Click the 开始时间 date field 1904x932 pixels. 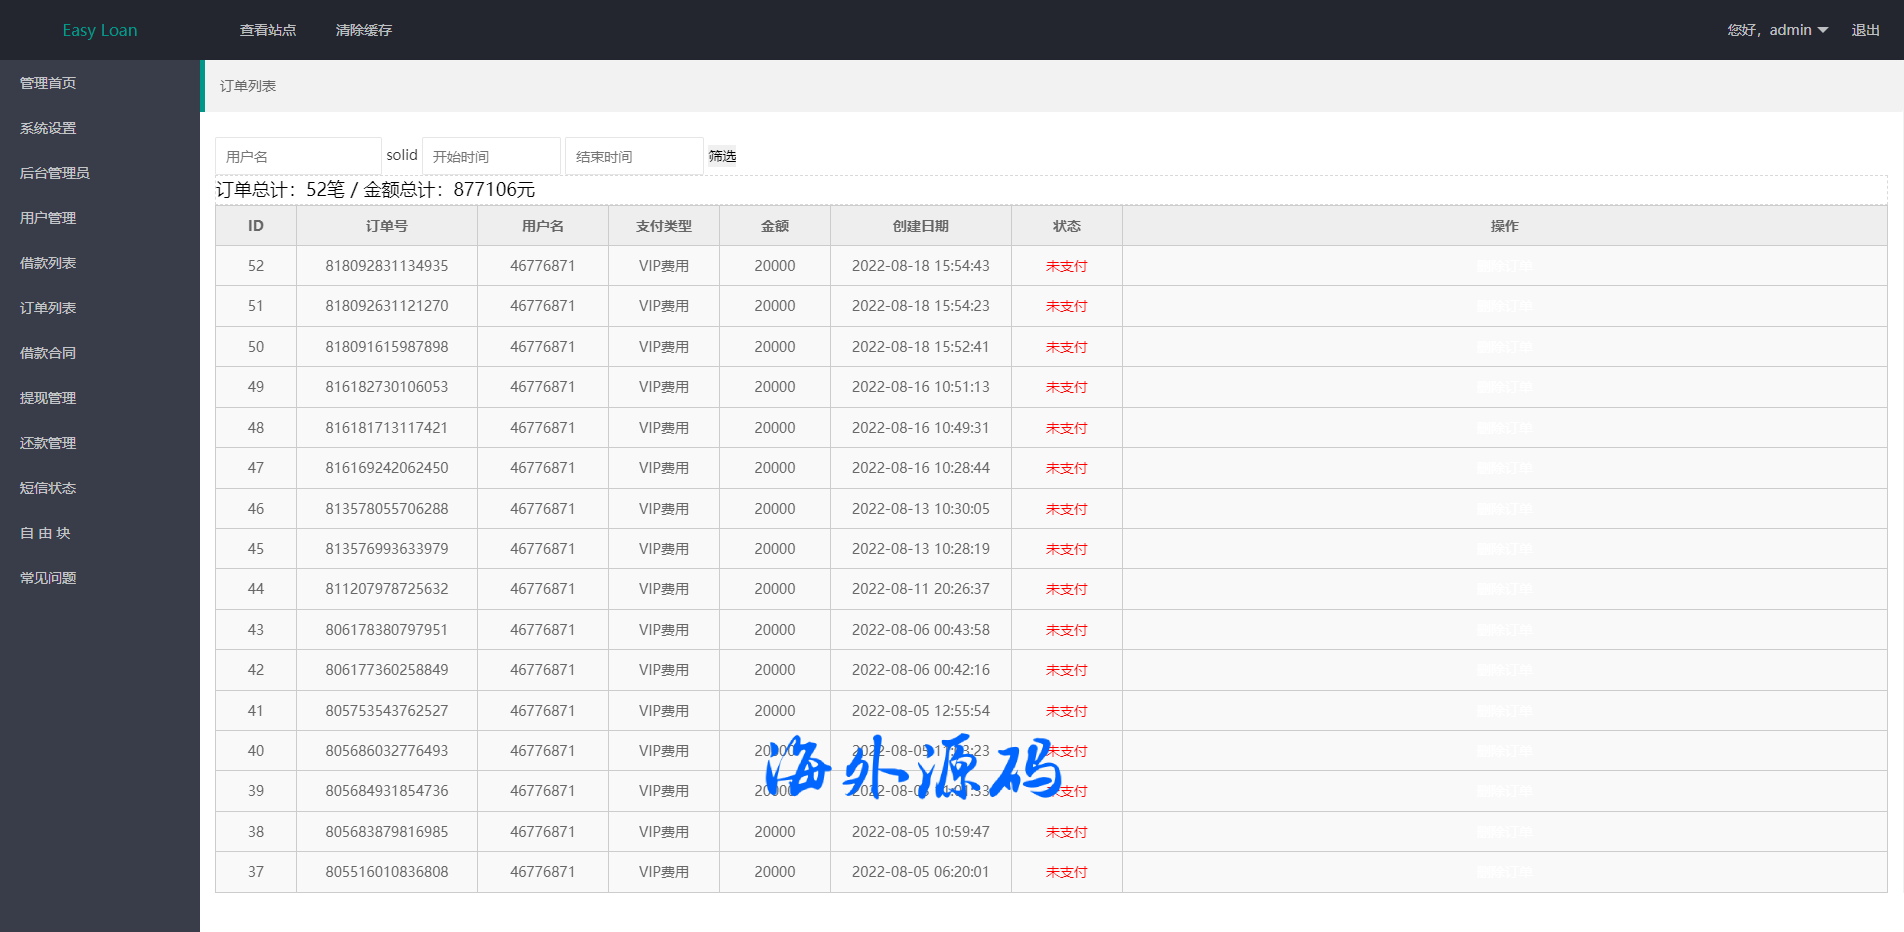[491, 156]
